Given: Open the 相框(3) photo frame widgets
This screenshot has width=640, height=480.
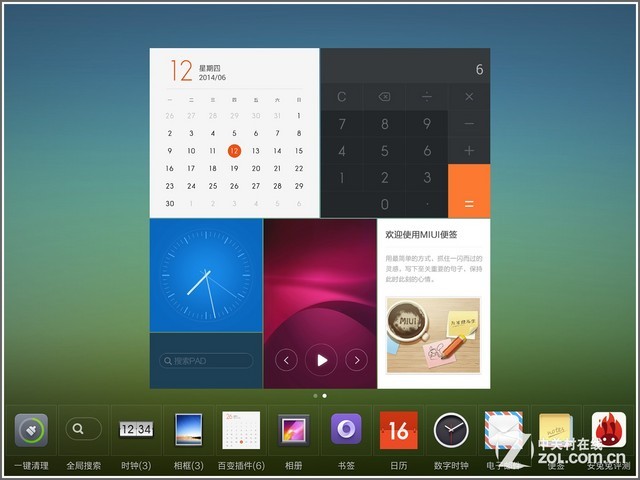Looking at the screenshot, I should pos(189,431).
